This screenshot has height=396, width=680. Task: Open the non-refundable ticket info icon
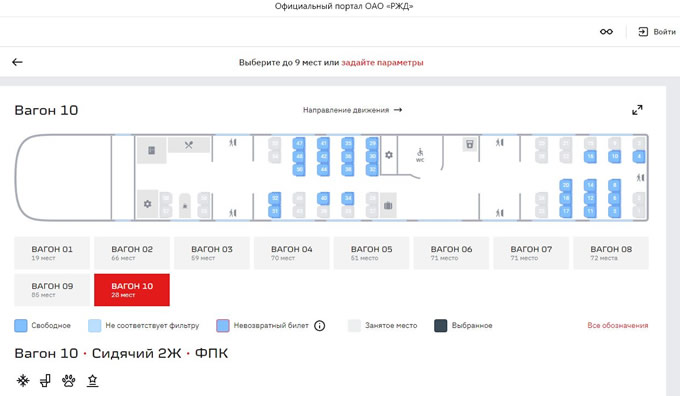pyautogui.click(x=320, y=326)
